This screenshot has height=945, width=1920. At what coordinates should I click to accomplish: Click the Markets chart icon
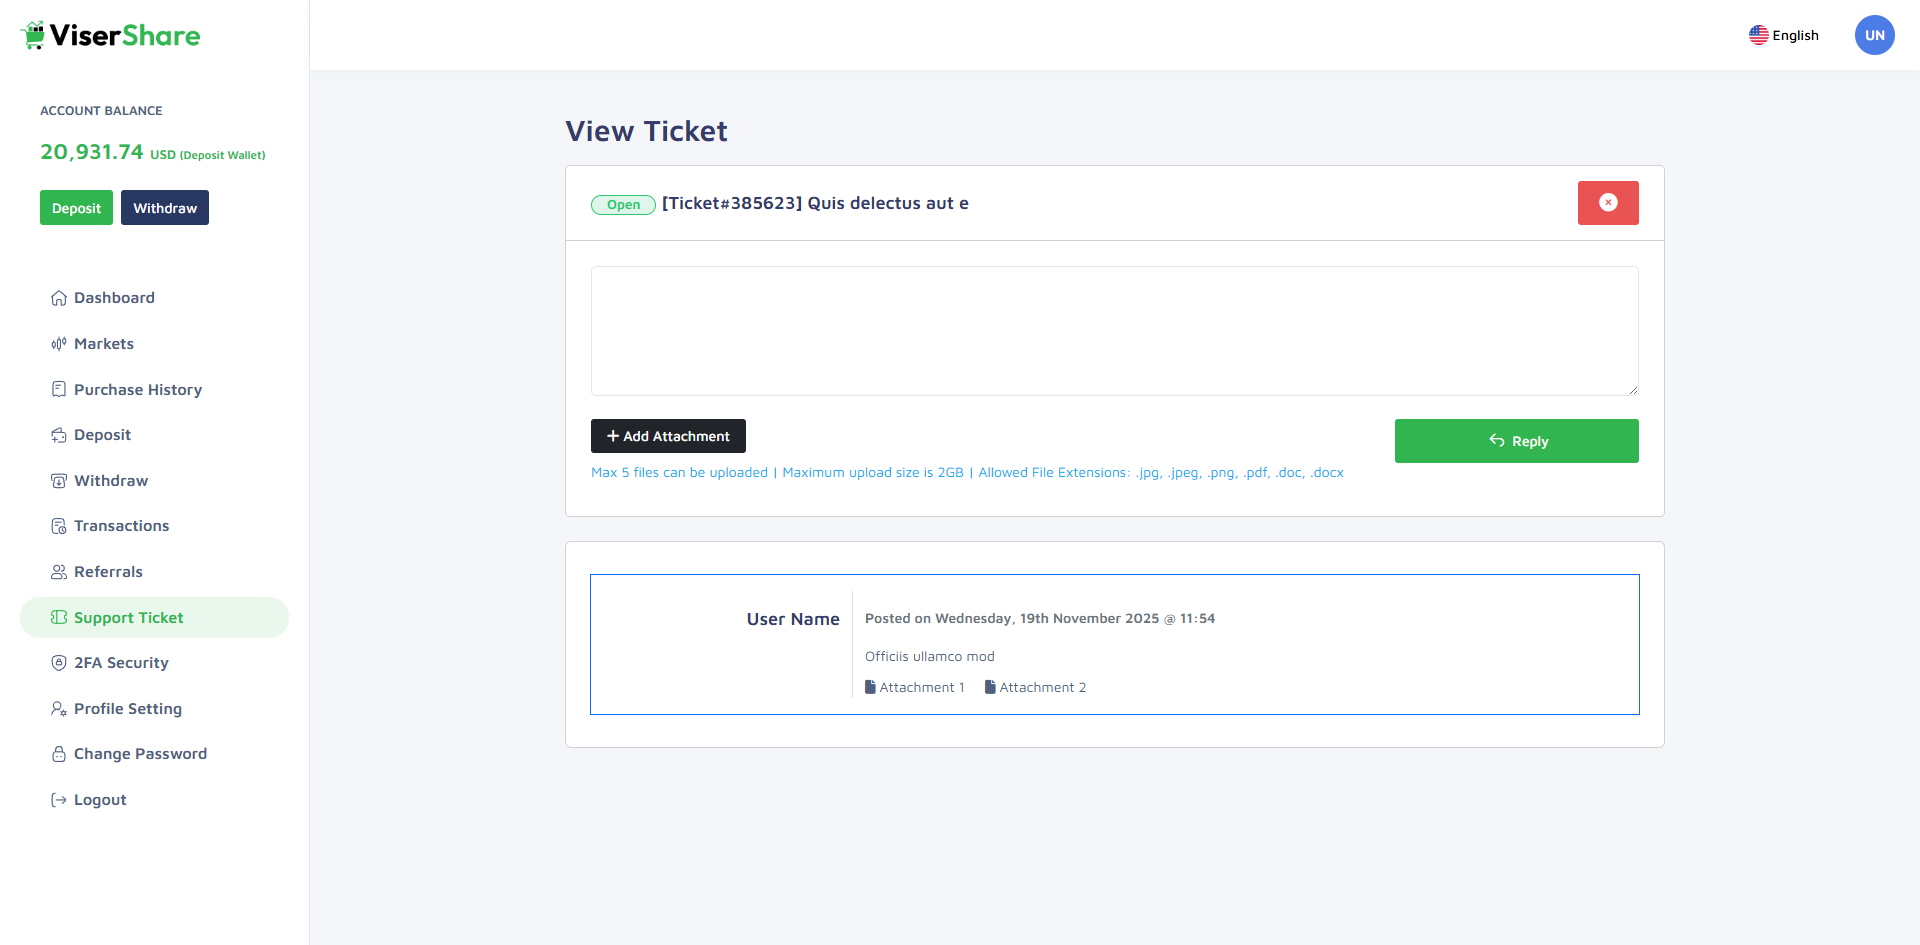(x=59, y=344)
